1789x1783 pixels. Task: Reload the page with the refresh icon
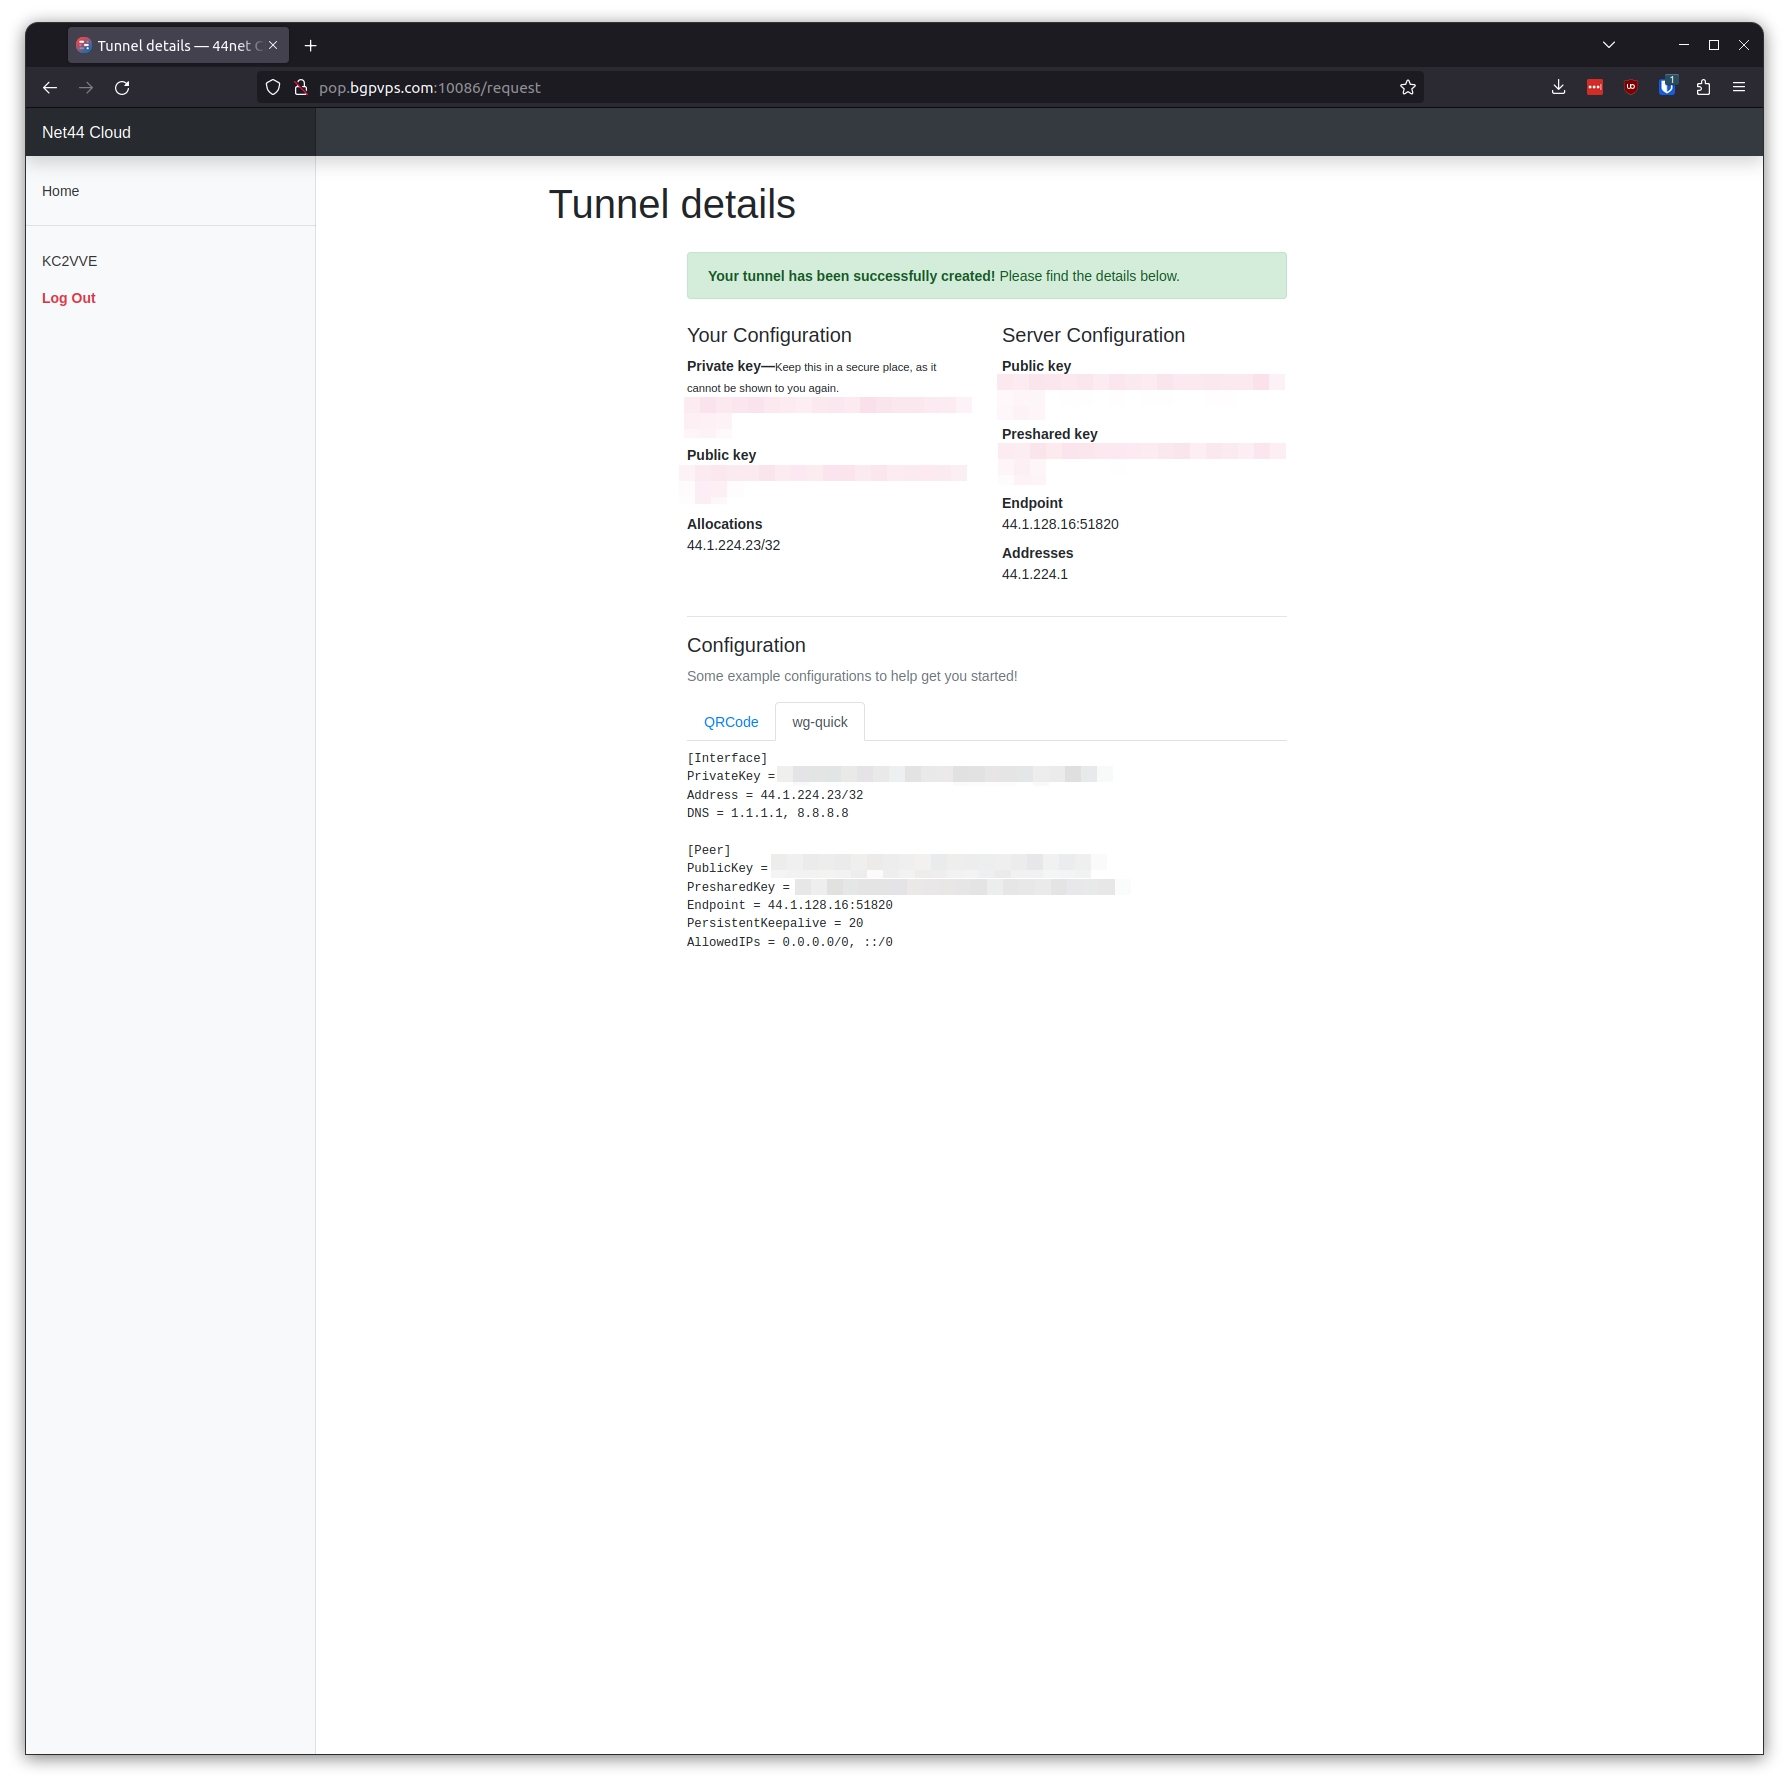(122, 88)
